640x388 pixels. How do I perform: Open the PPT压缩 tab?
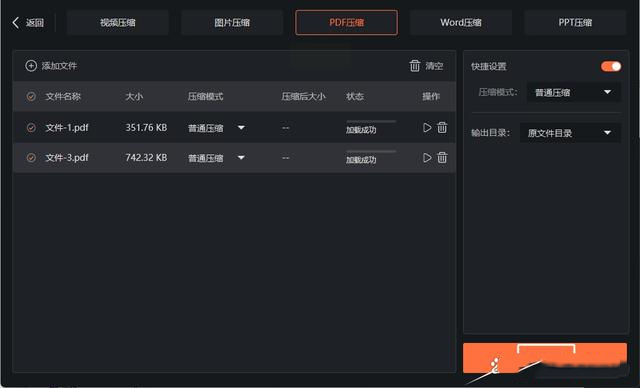(575, 22)
